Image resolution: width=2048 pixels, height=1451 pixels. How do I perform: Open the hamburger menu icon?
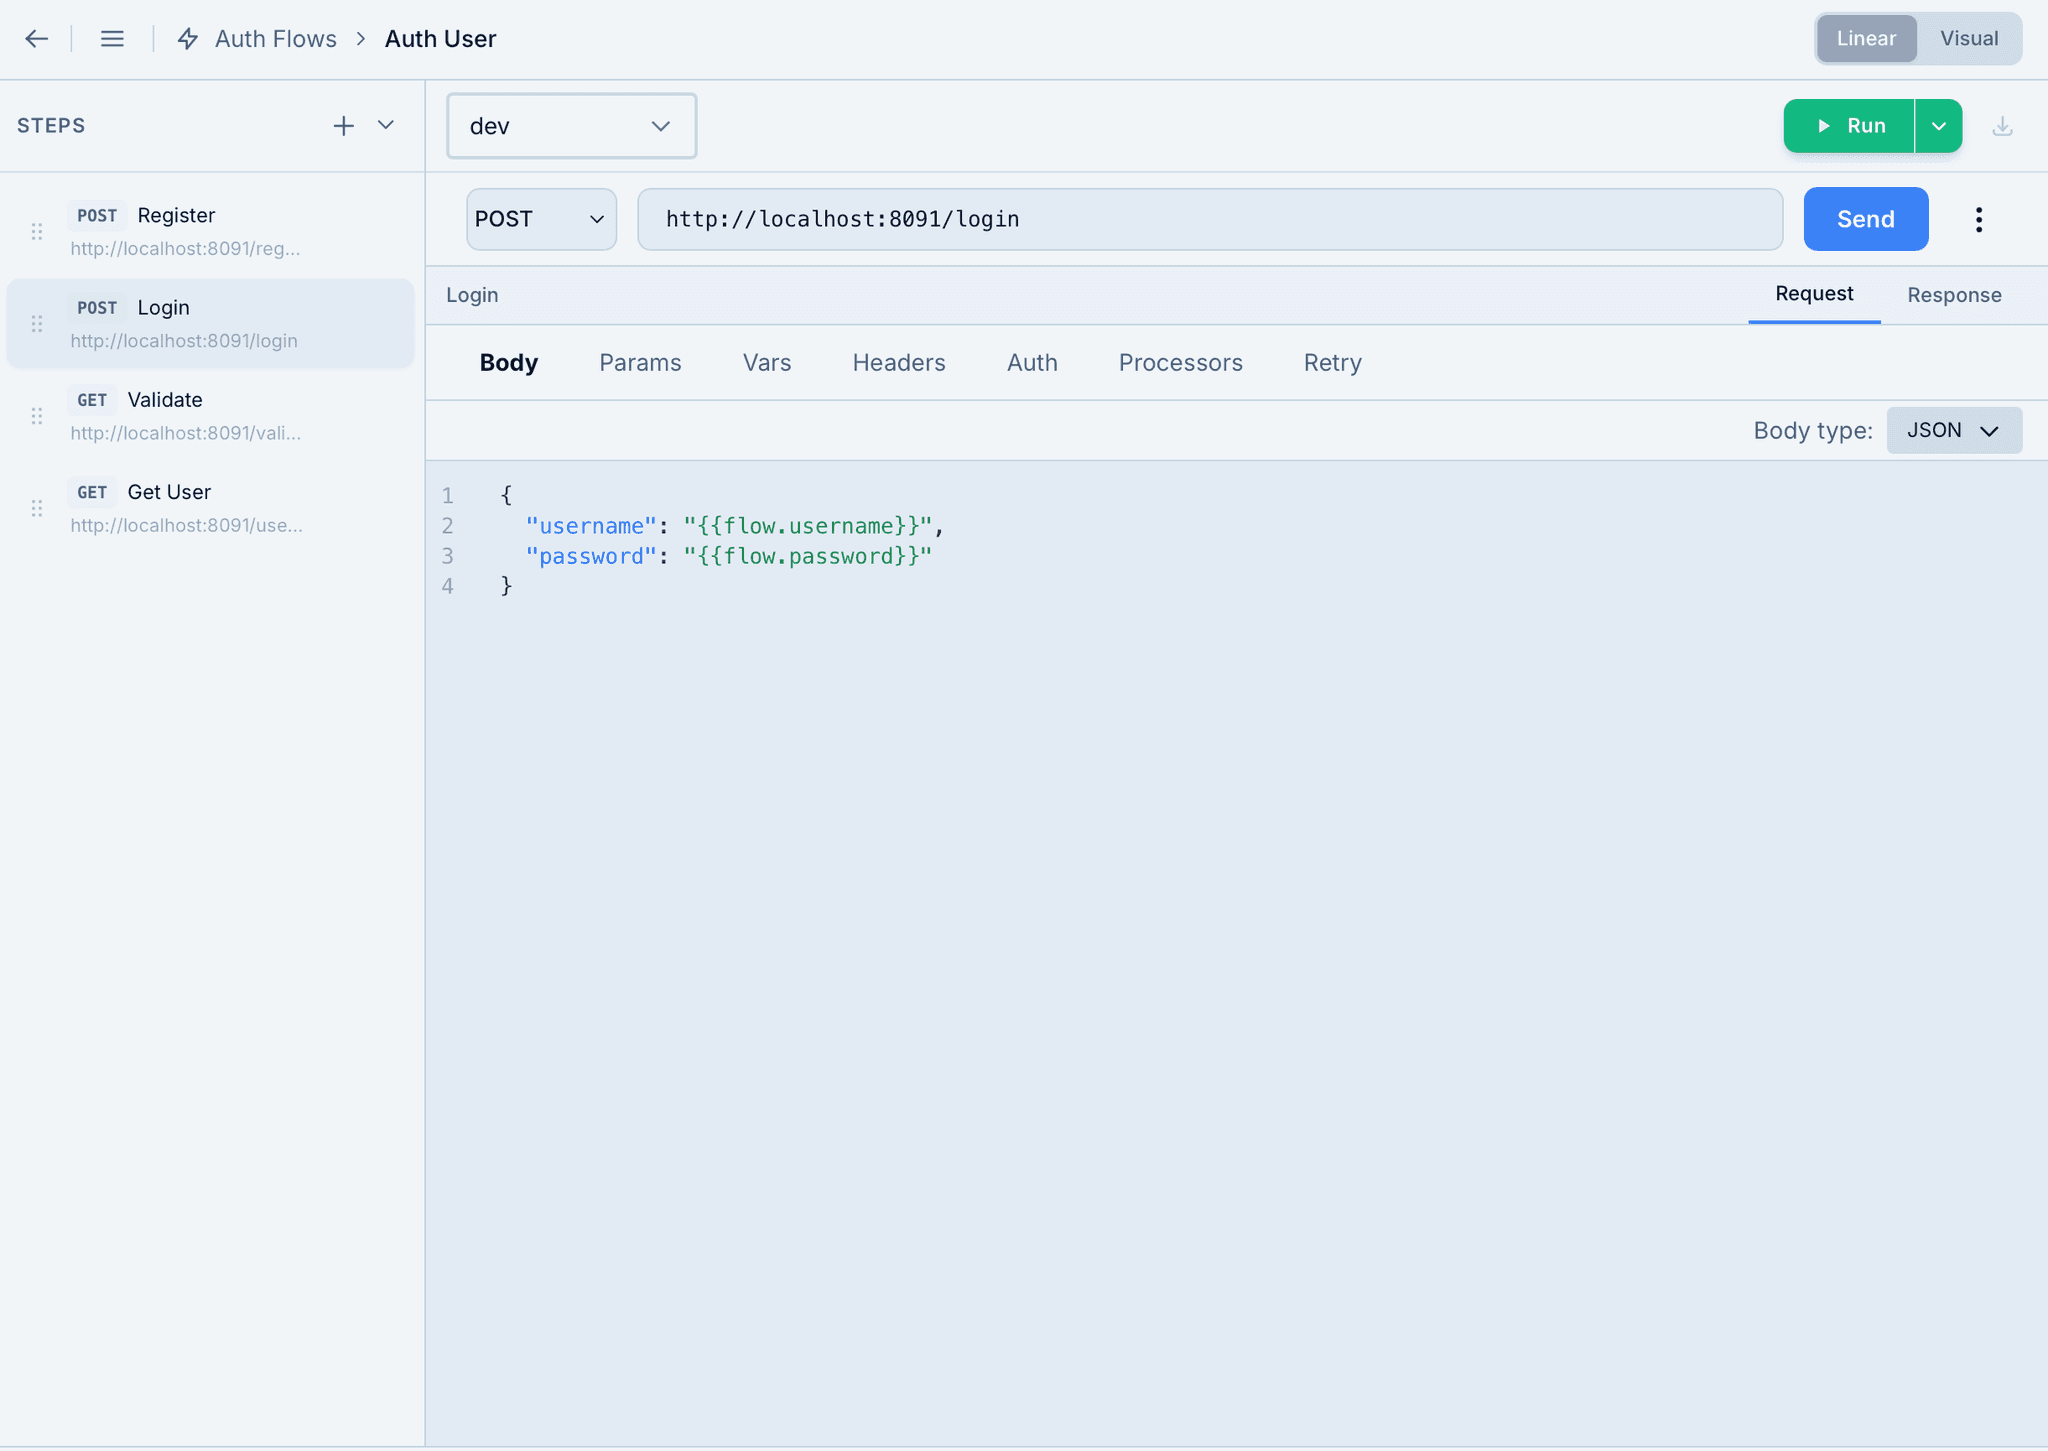click(x=112, y=39)
